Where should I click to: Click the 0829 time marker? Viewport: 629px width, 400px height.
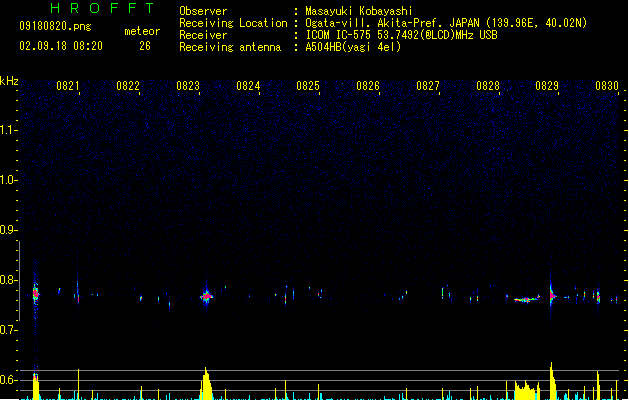[x=547, y=86]
